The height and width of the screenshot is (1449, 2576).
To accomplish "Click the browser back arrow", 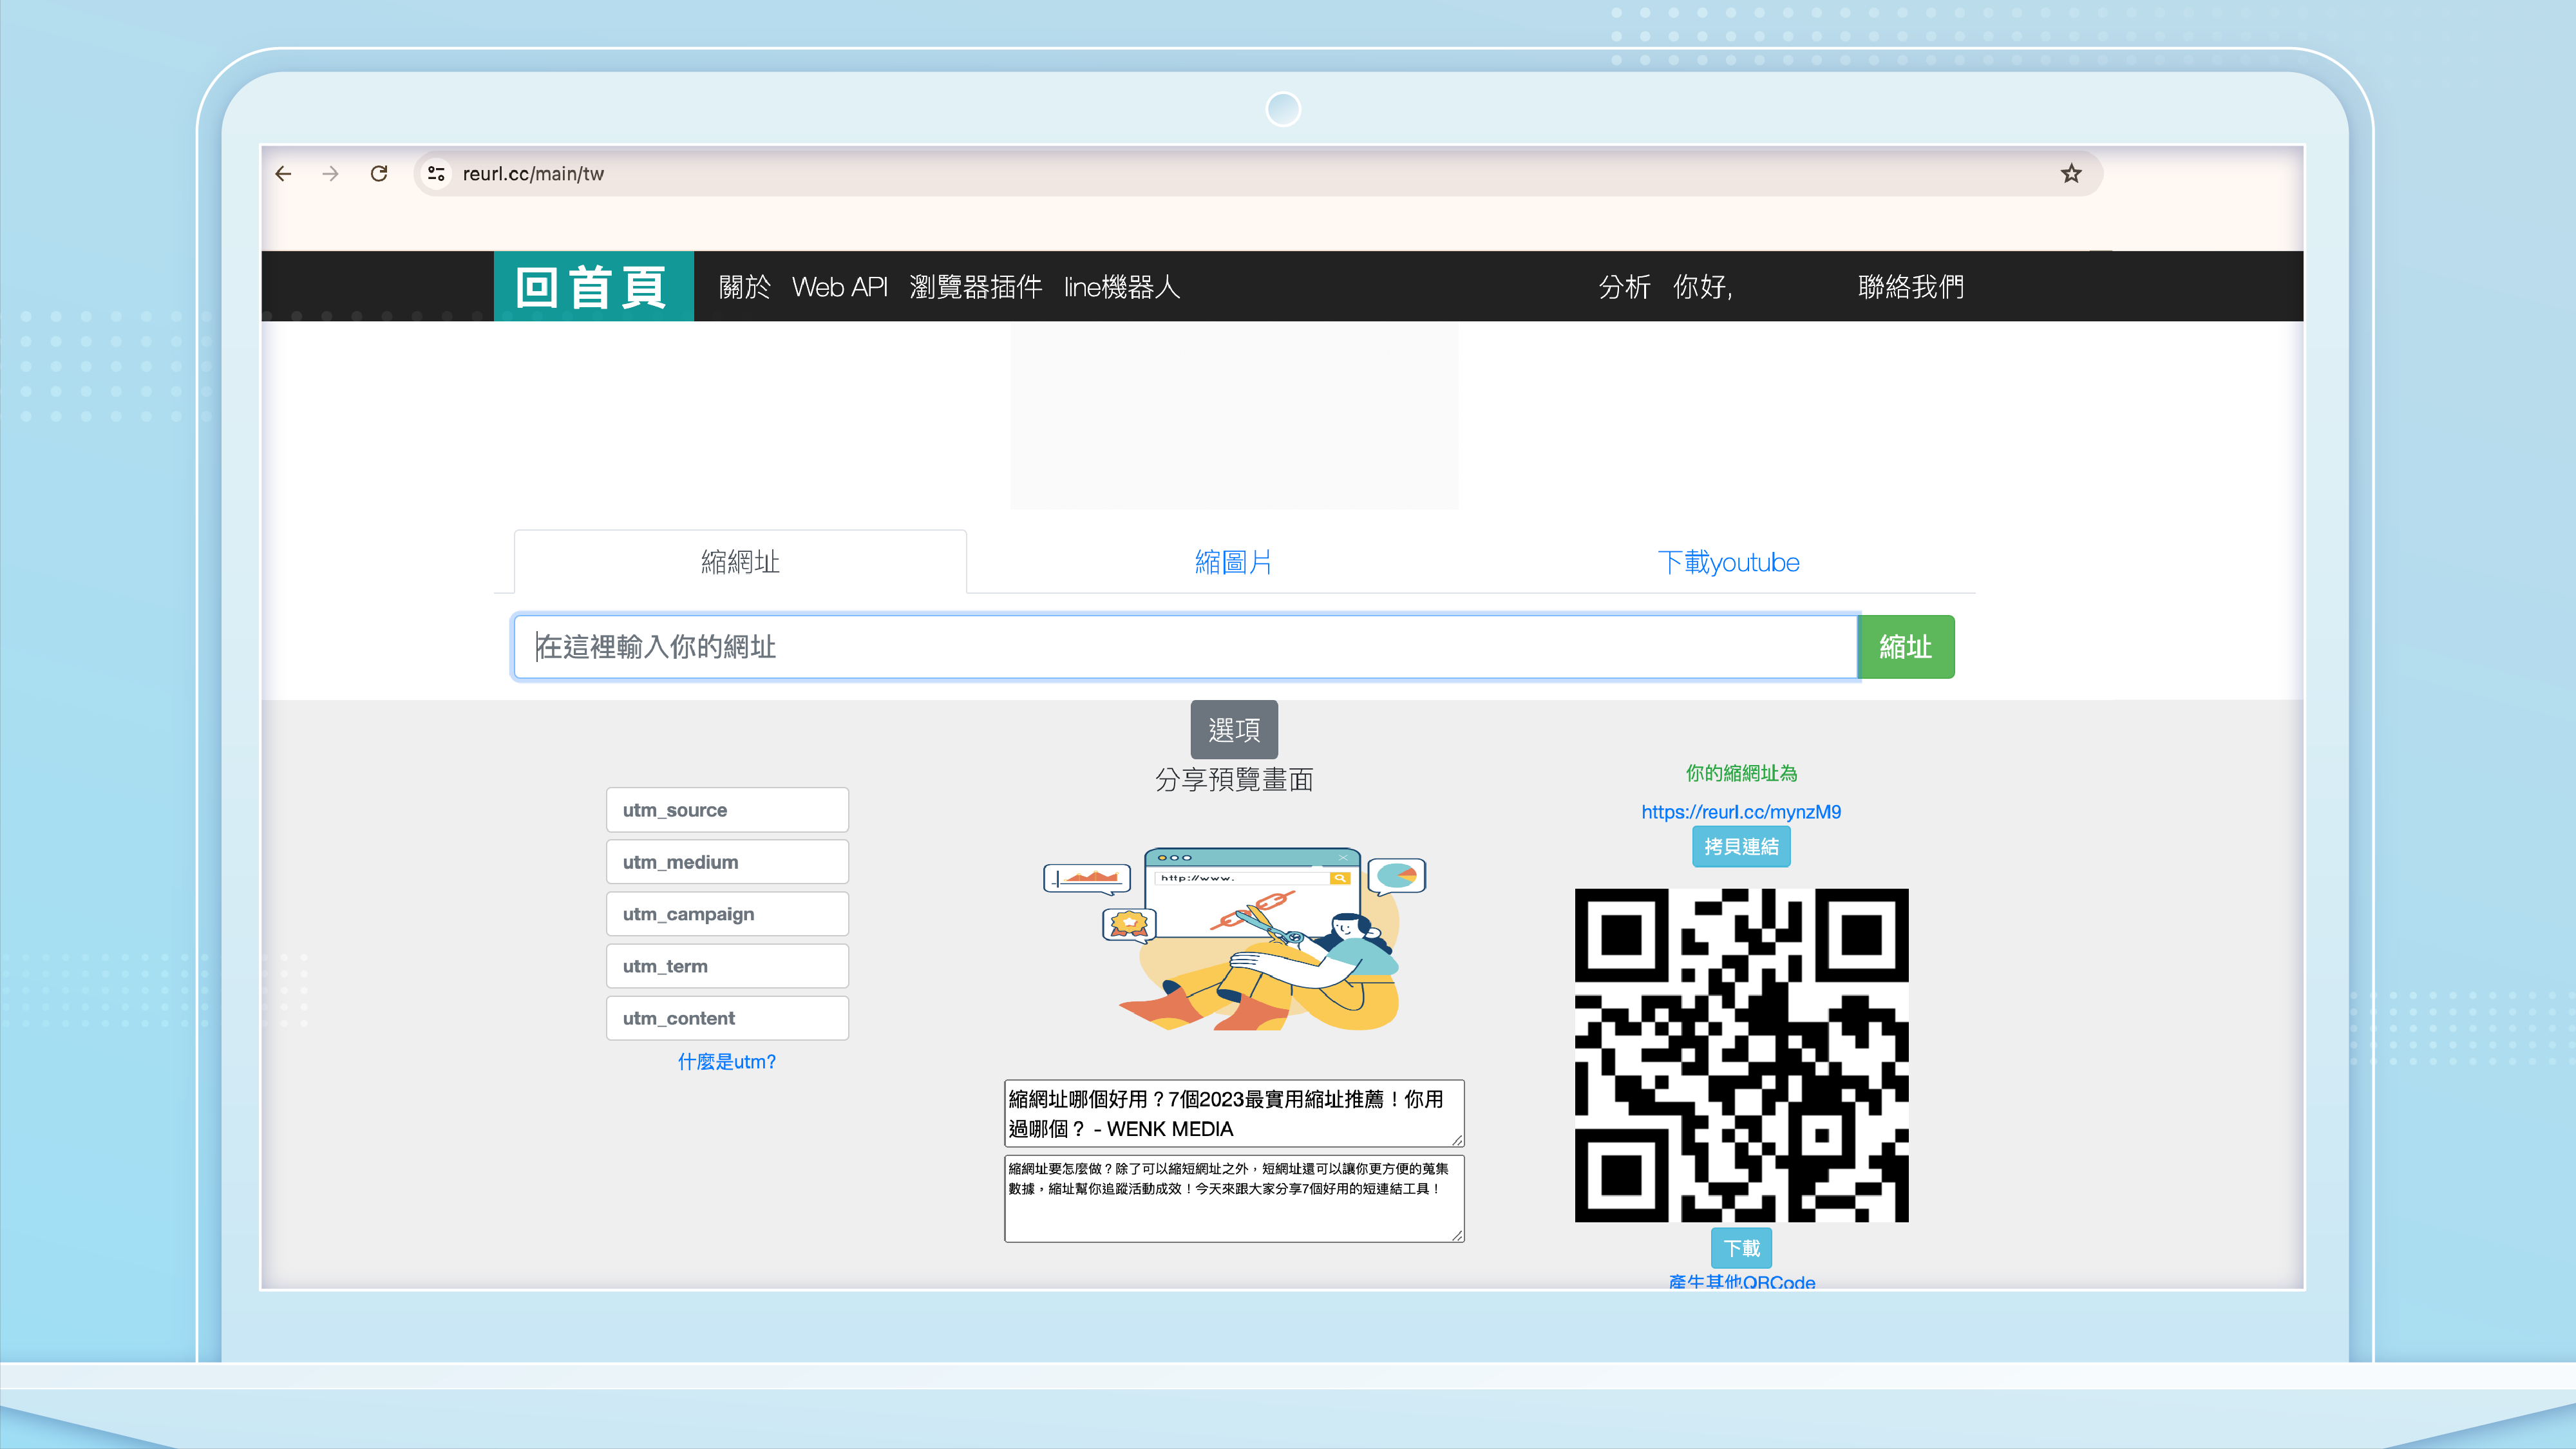I will [283, 173].
